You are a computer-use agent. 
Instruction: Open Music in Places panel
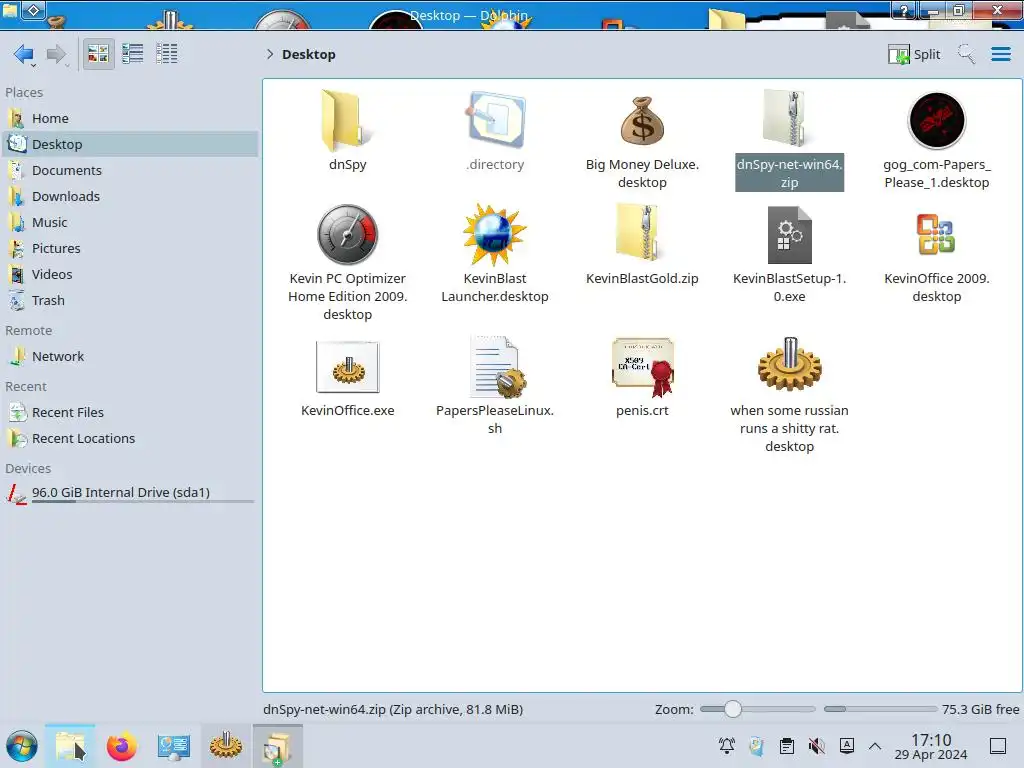point(131,223)
